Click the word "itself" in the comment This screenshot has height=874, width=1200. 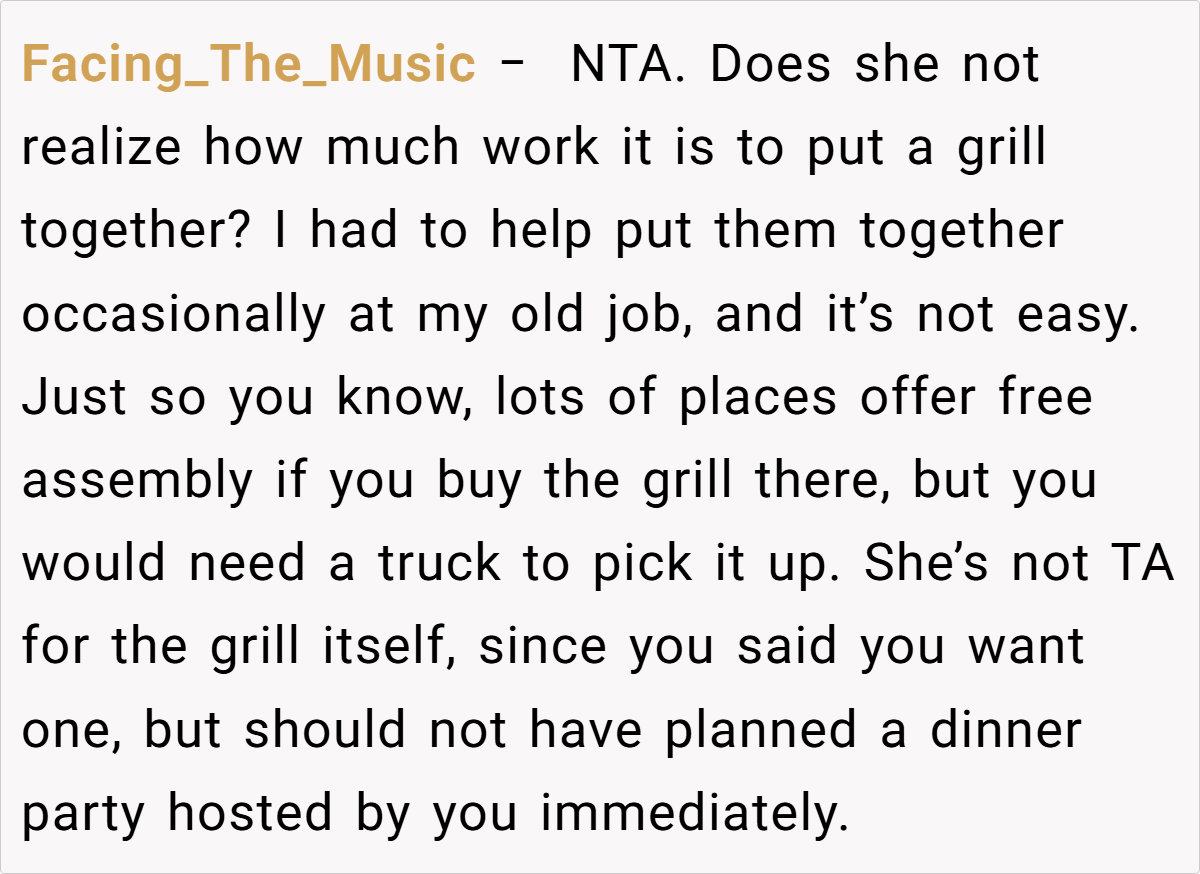[x=389, y=647]
